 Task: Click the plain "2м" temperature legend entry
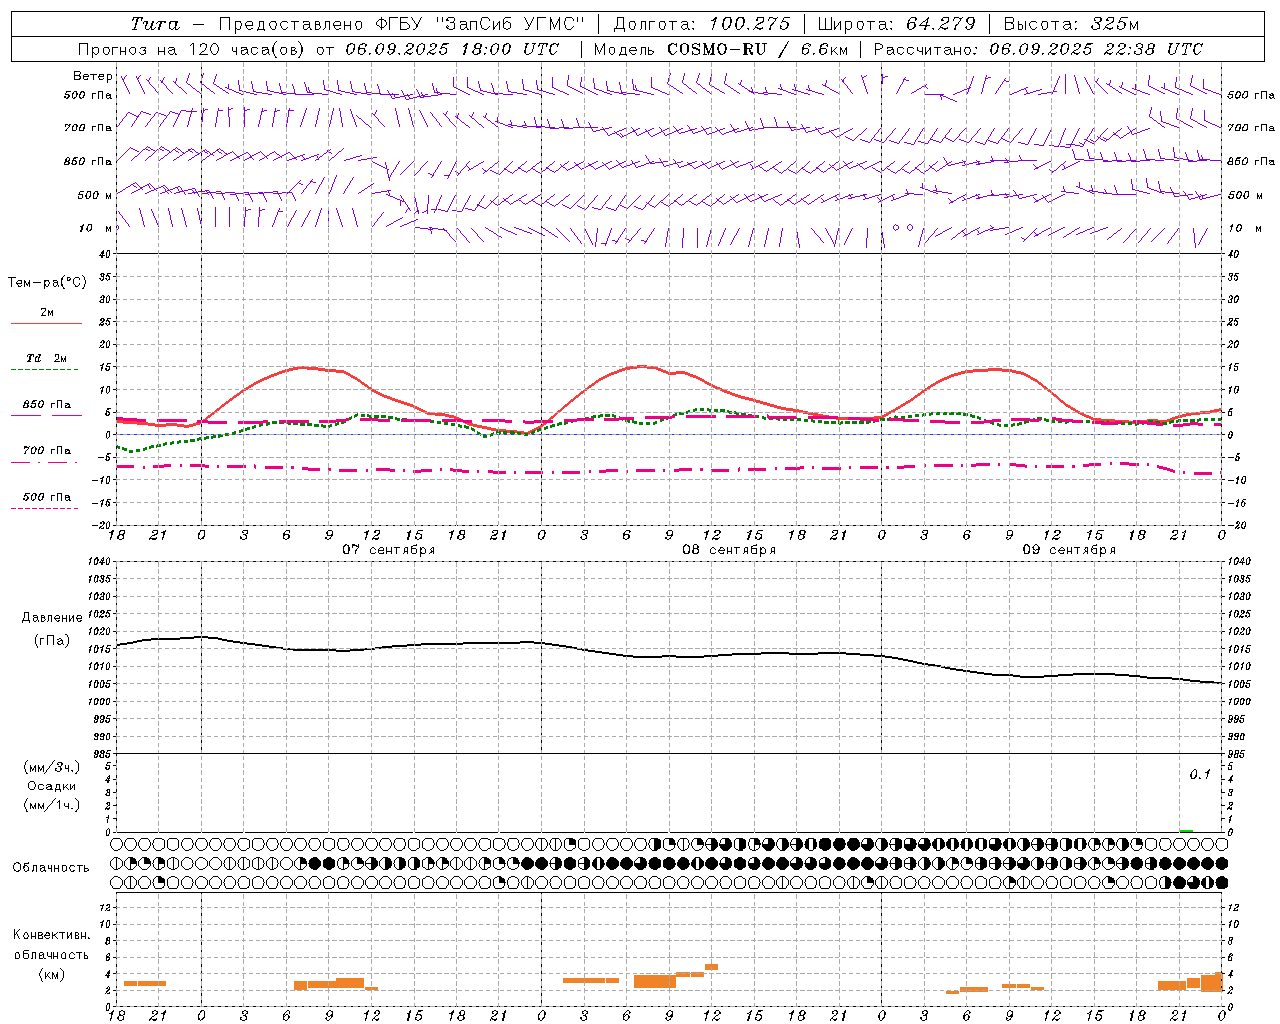pyautogui.click(x=47, y=312)
